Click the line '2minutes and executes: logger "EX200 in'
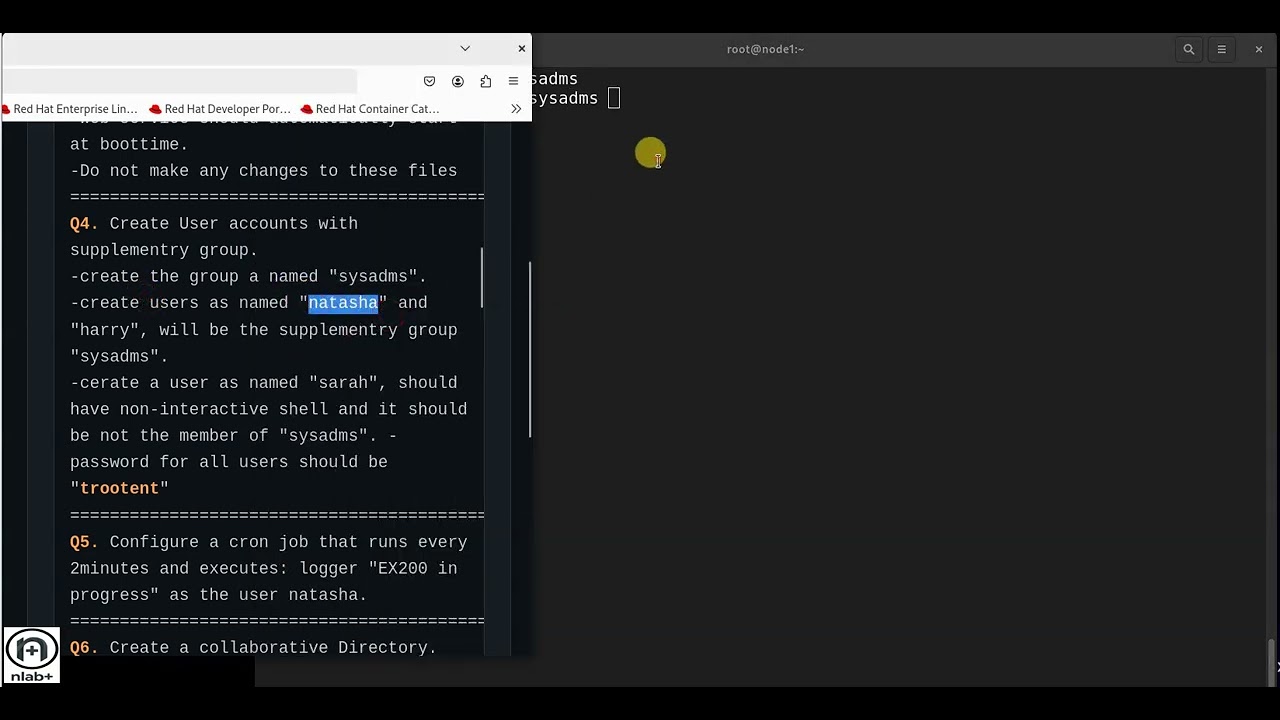This screenshot has height=720, width=1280. 263,568
